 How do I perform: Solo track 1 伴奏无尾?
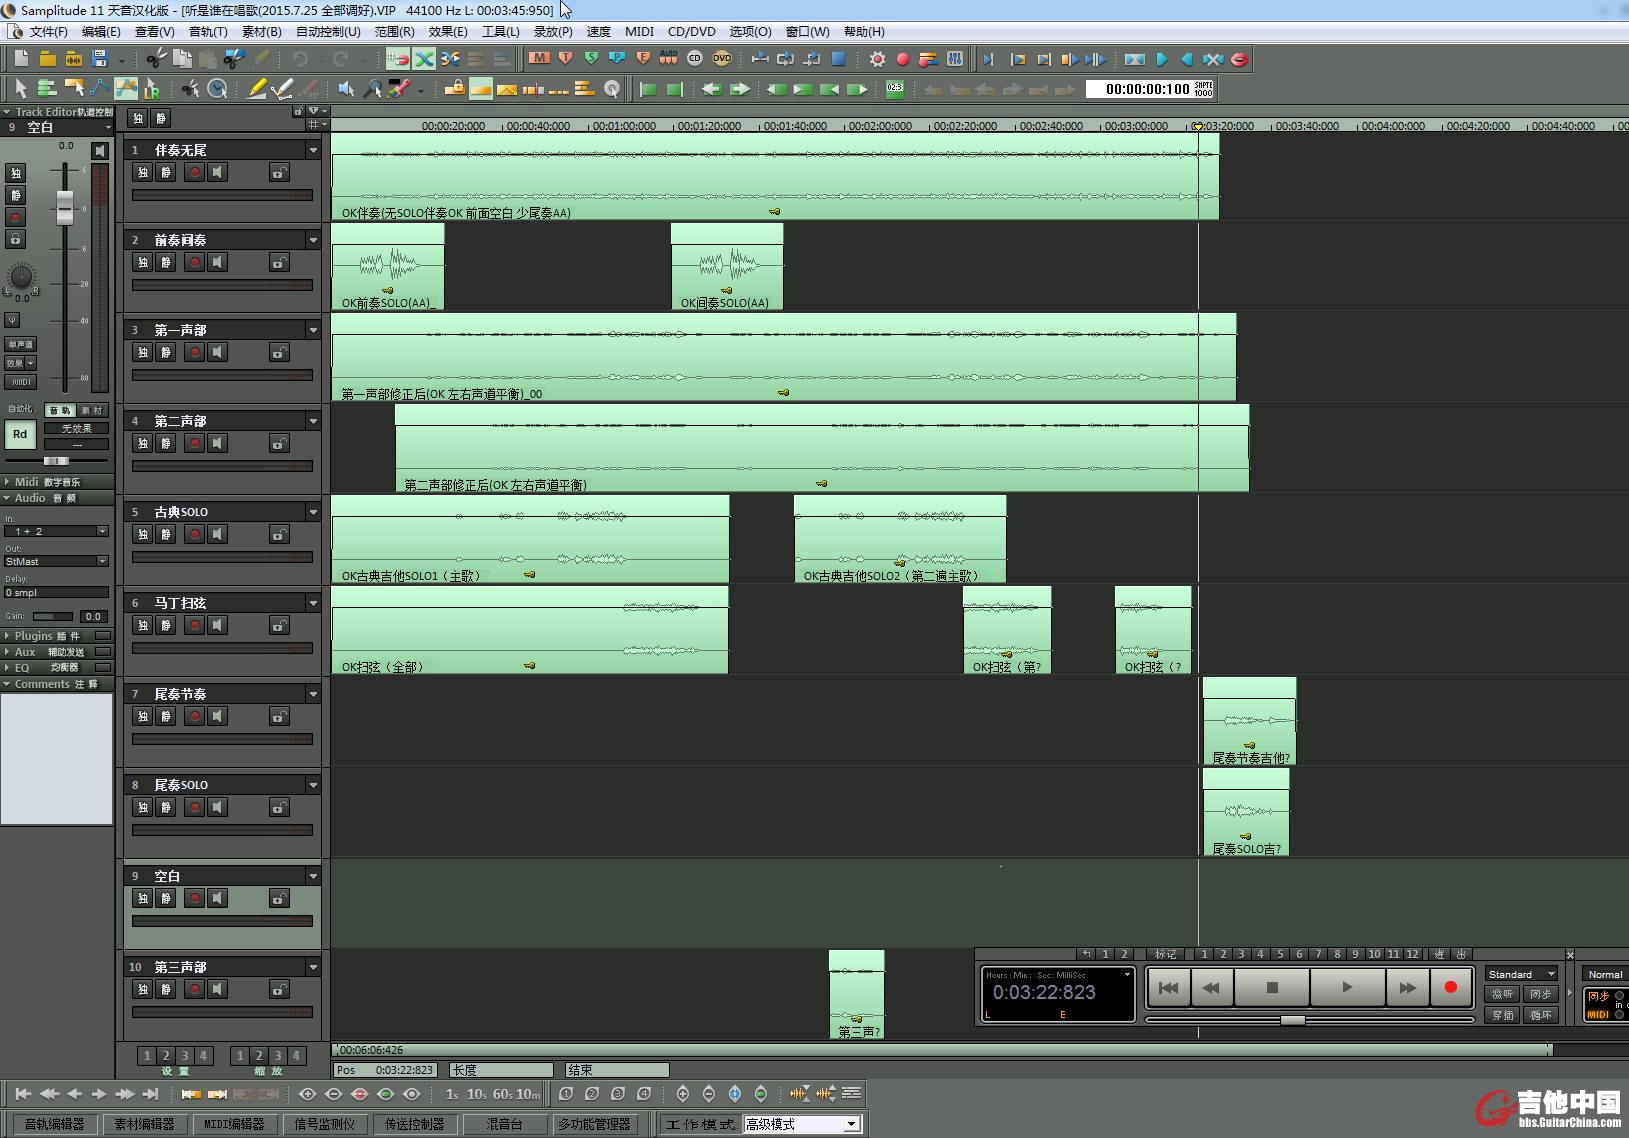(x=143, y=172)
